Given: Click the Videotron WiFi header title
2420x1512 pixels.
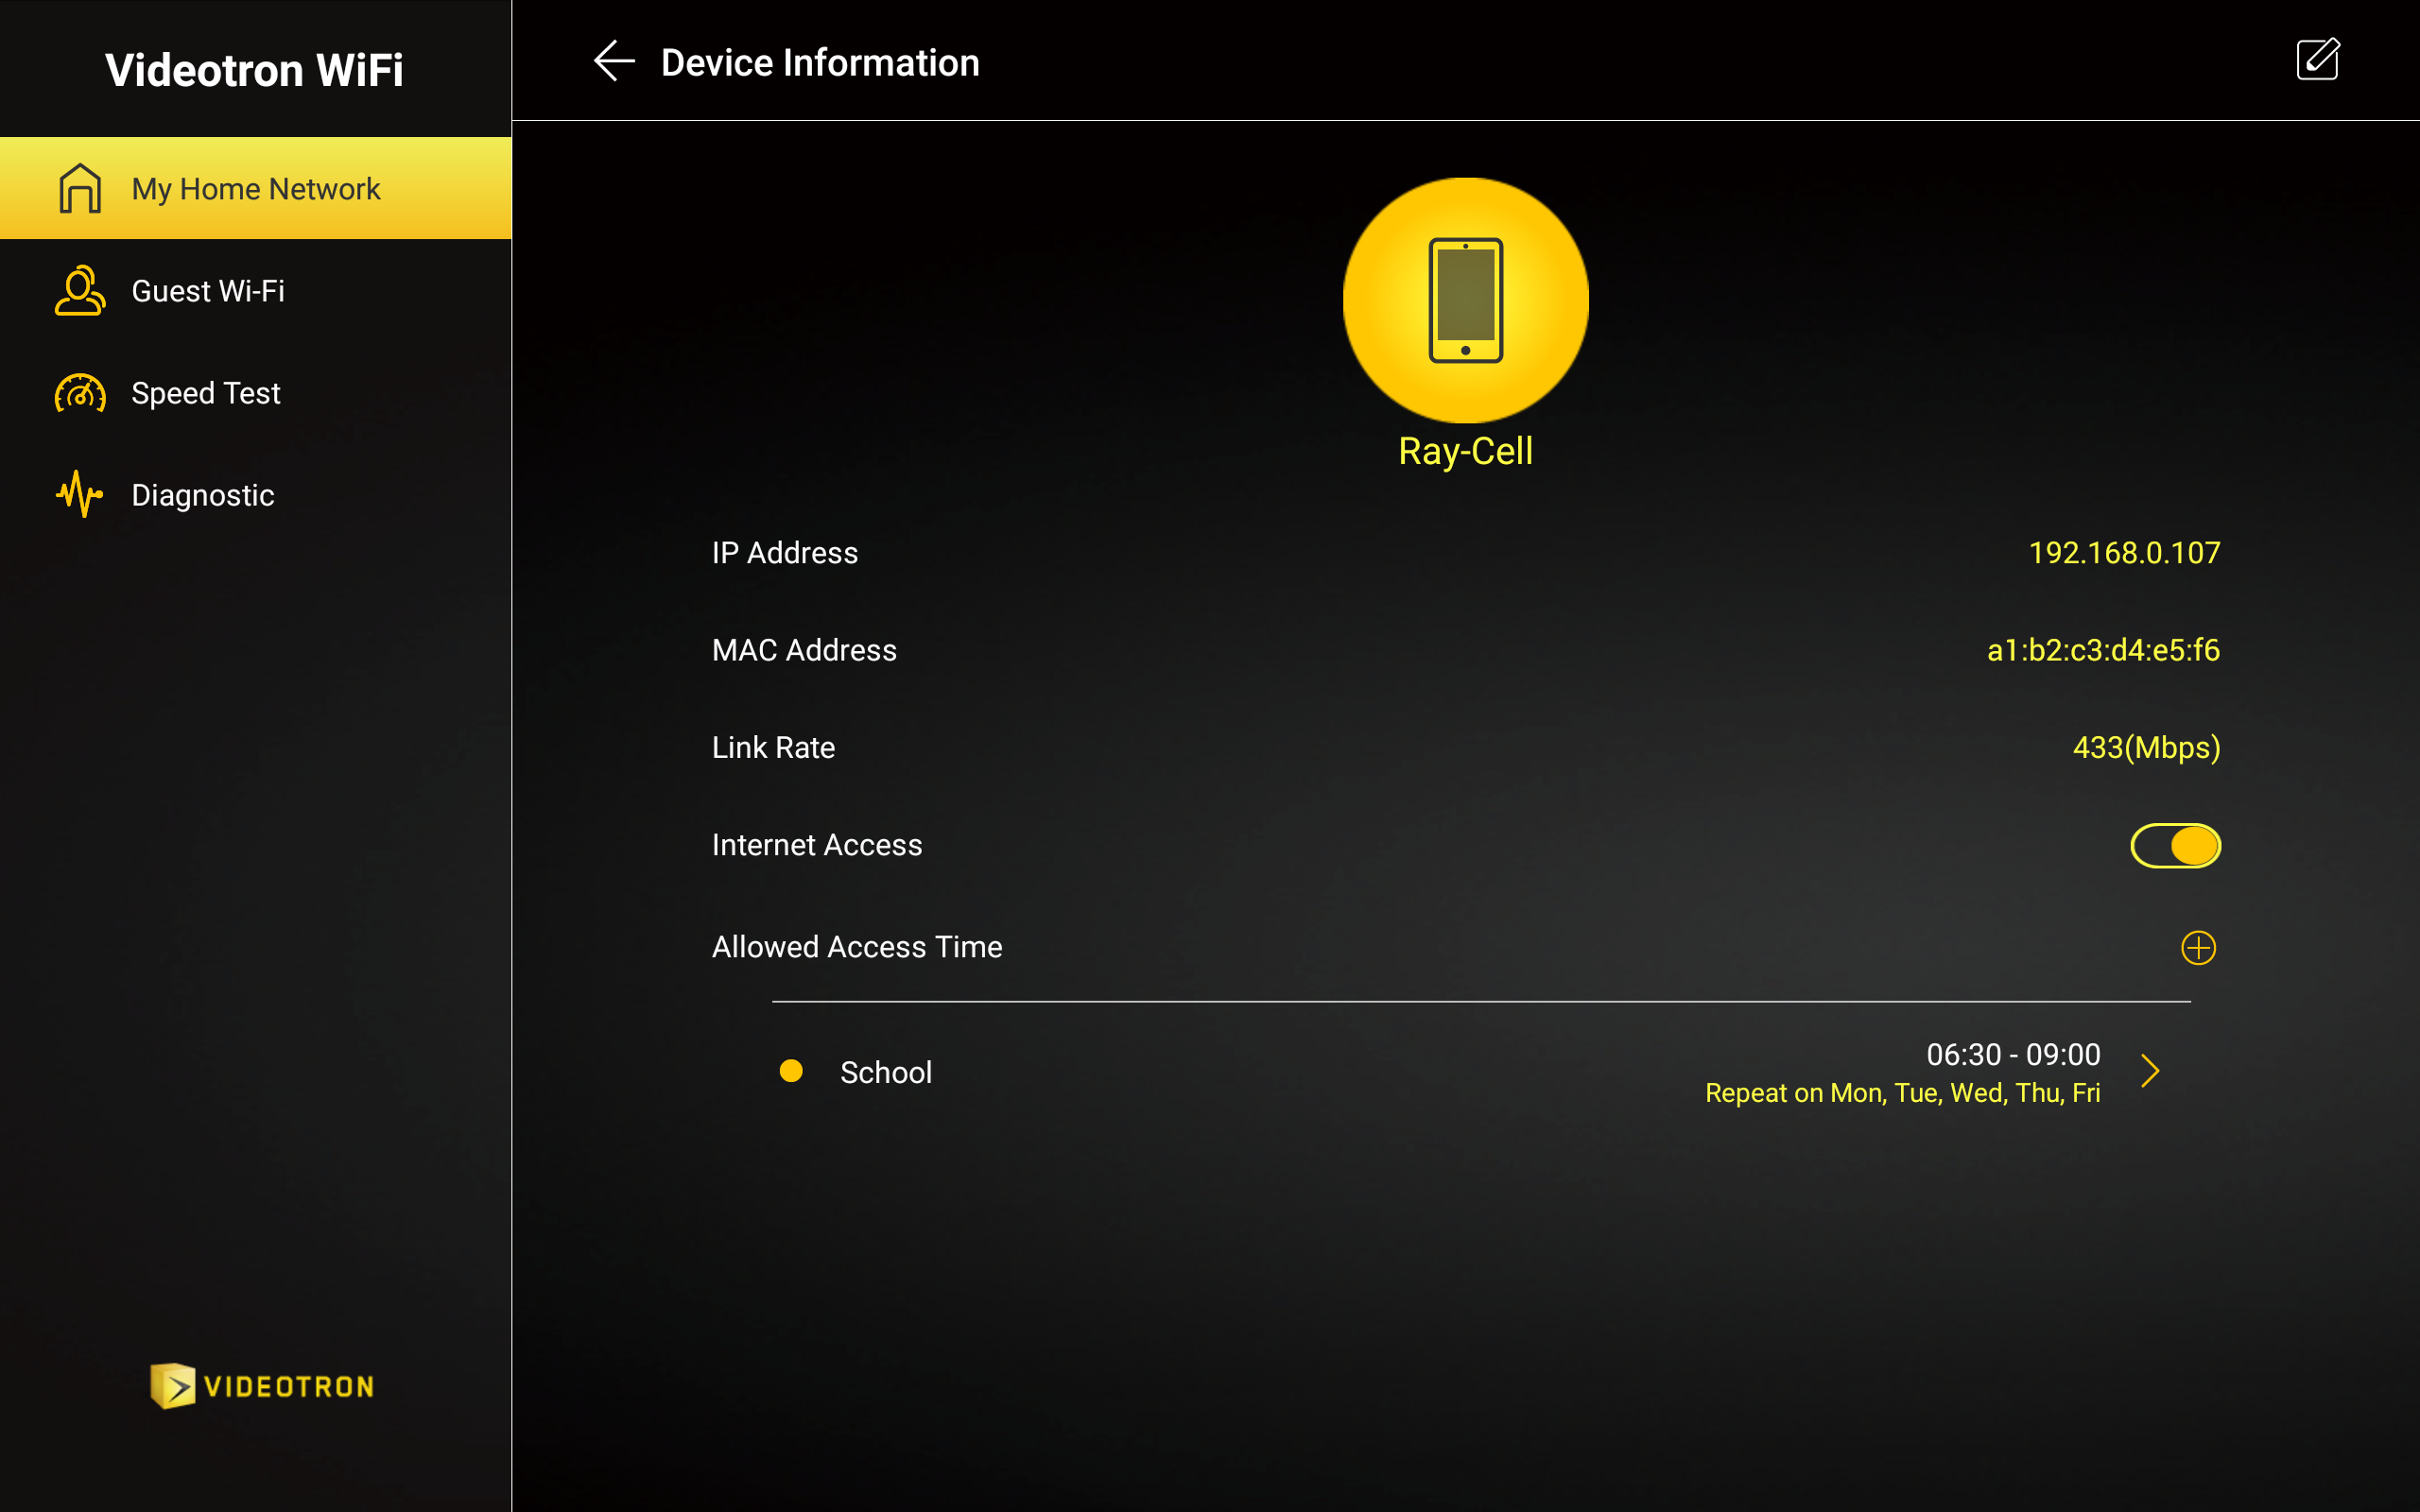Looking at the screenshot, I should 254,70.
